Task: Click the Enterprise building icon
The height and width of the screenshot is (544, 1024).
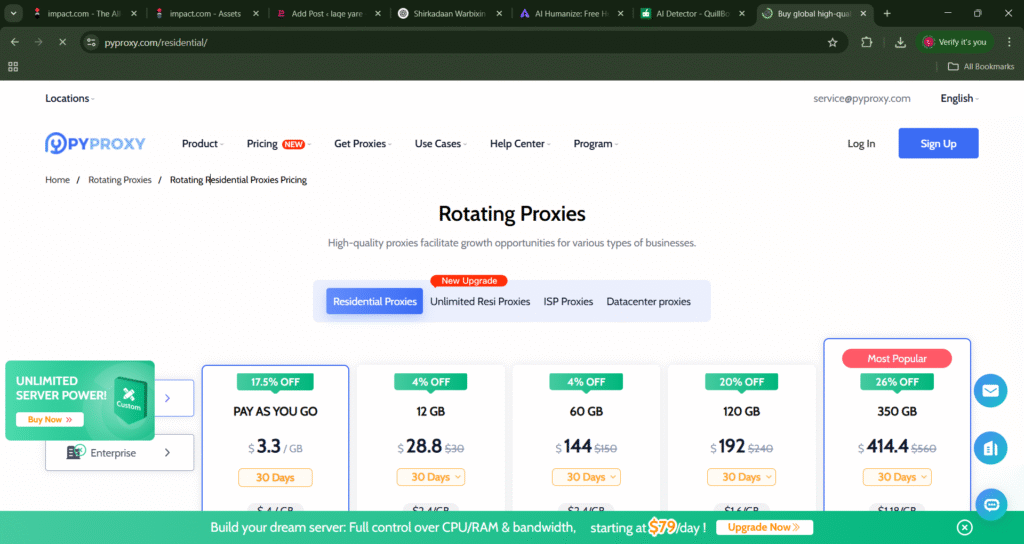Action: click(76, 451)
